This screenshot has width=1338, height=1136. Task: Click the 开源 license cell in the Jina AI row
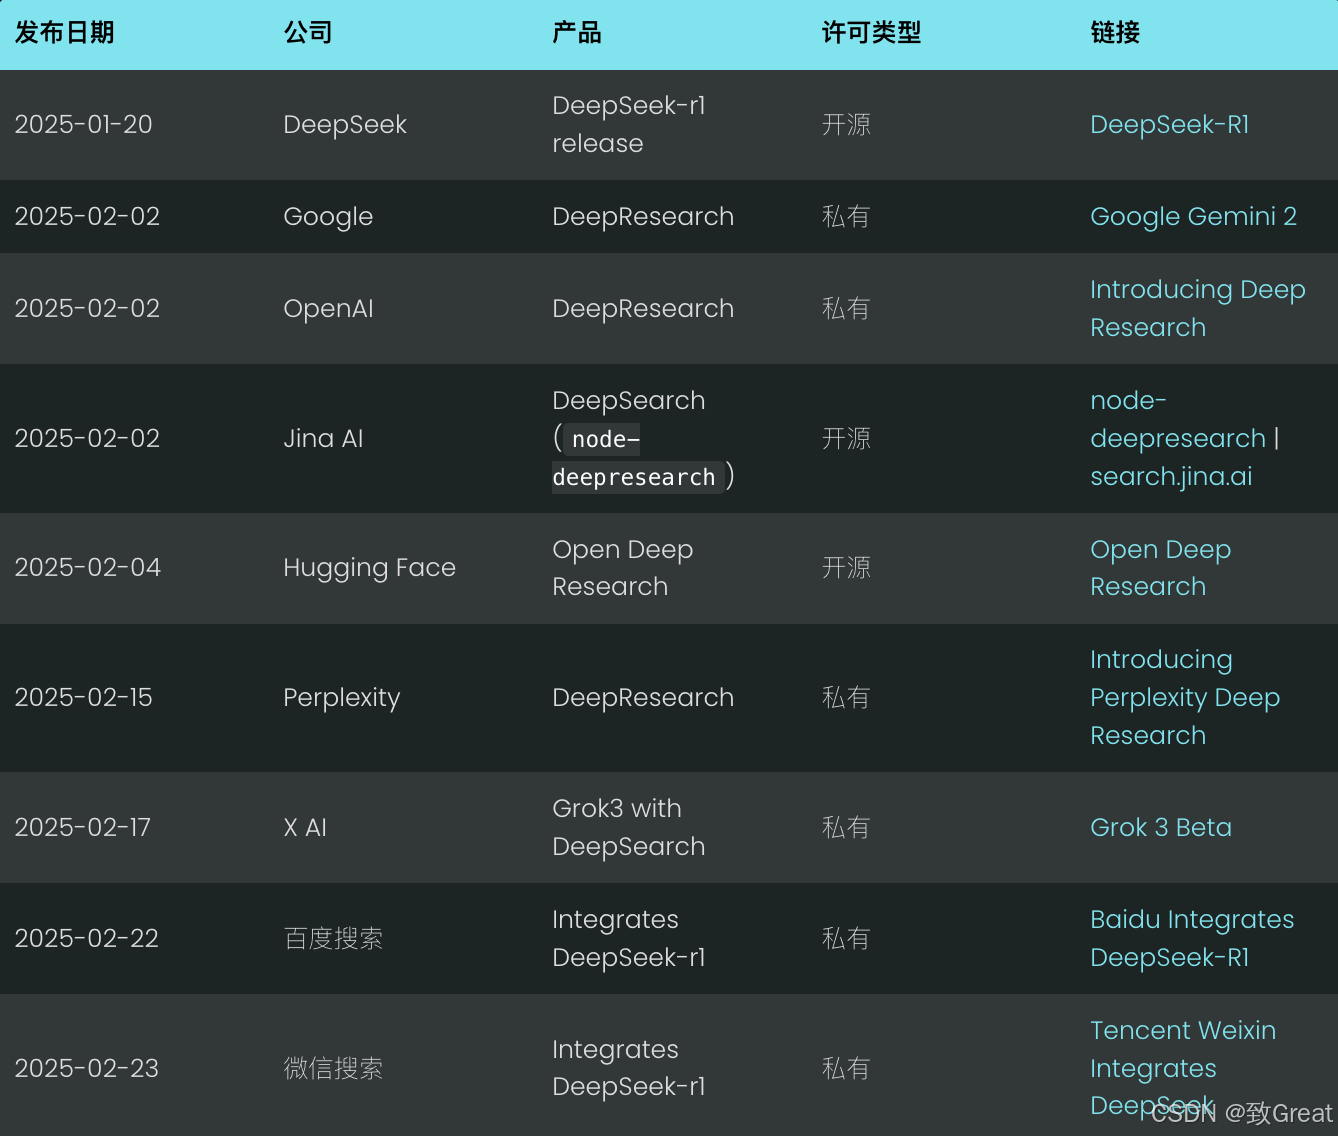tap(846, 439)
